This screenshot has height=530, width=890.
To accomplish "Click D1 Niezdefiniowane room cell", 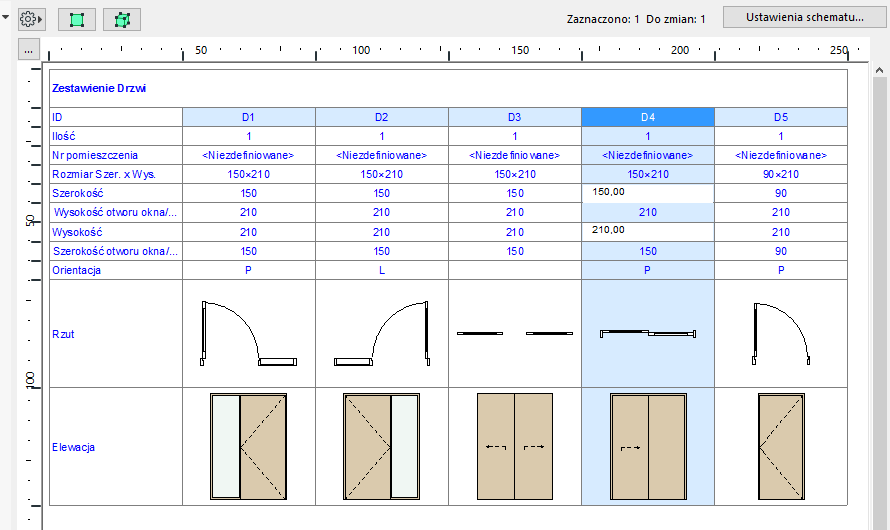I will (x=249, y=155).
